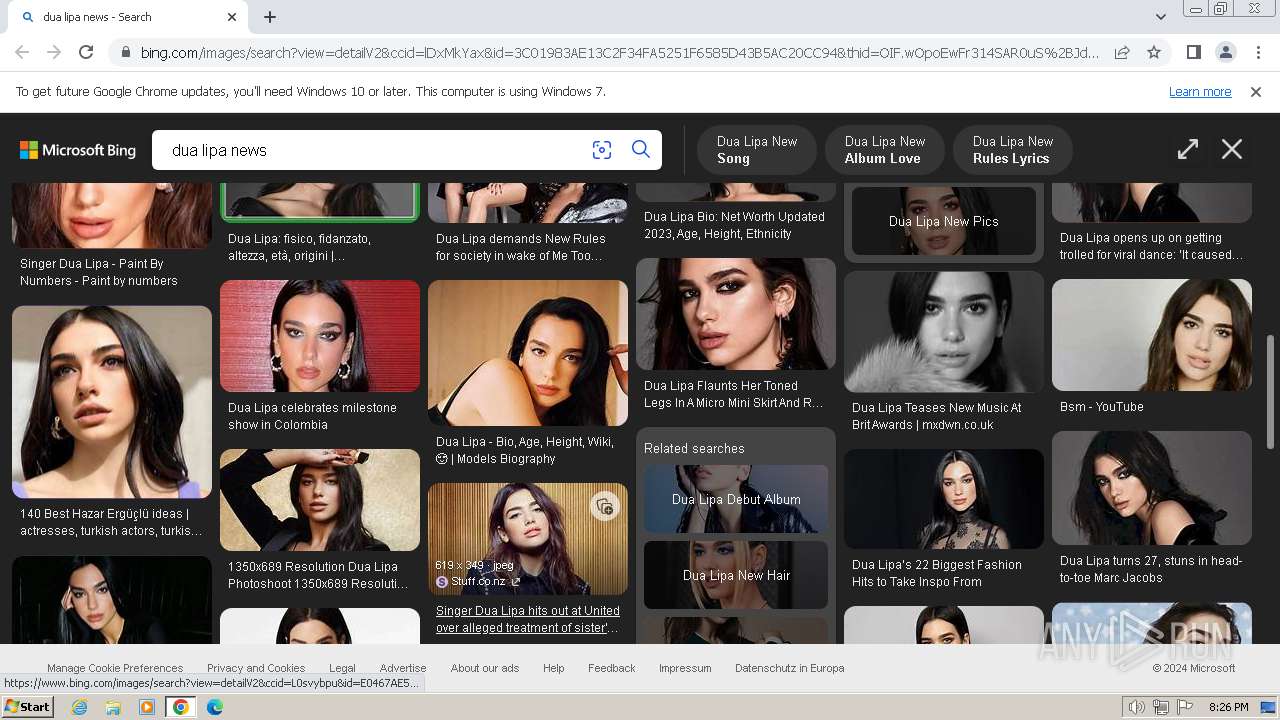Click visual search icon on Stuff.co.nz image
Image resolution: width=1280 pixels, height=720 pixels.
coord(604,507)
